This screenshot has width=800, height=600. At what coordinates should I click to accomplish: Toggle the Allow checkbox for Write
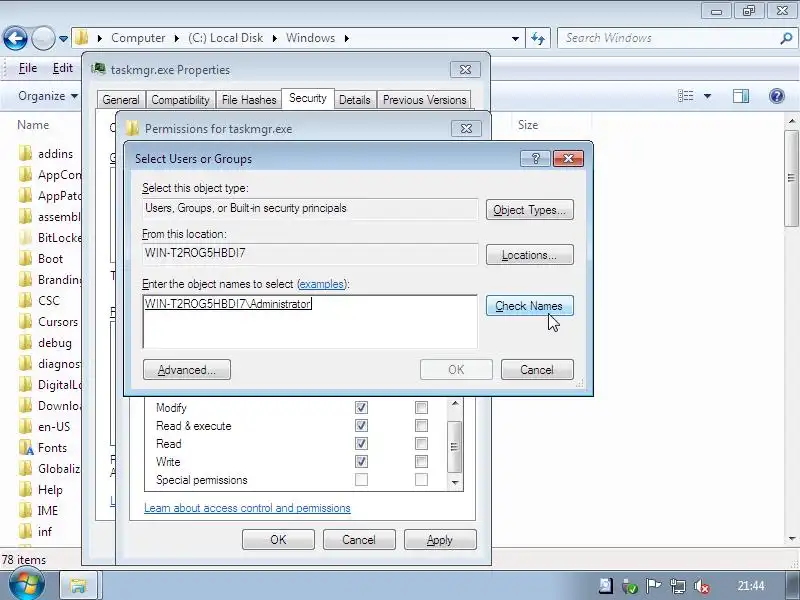[361, 462]
